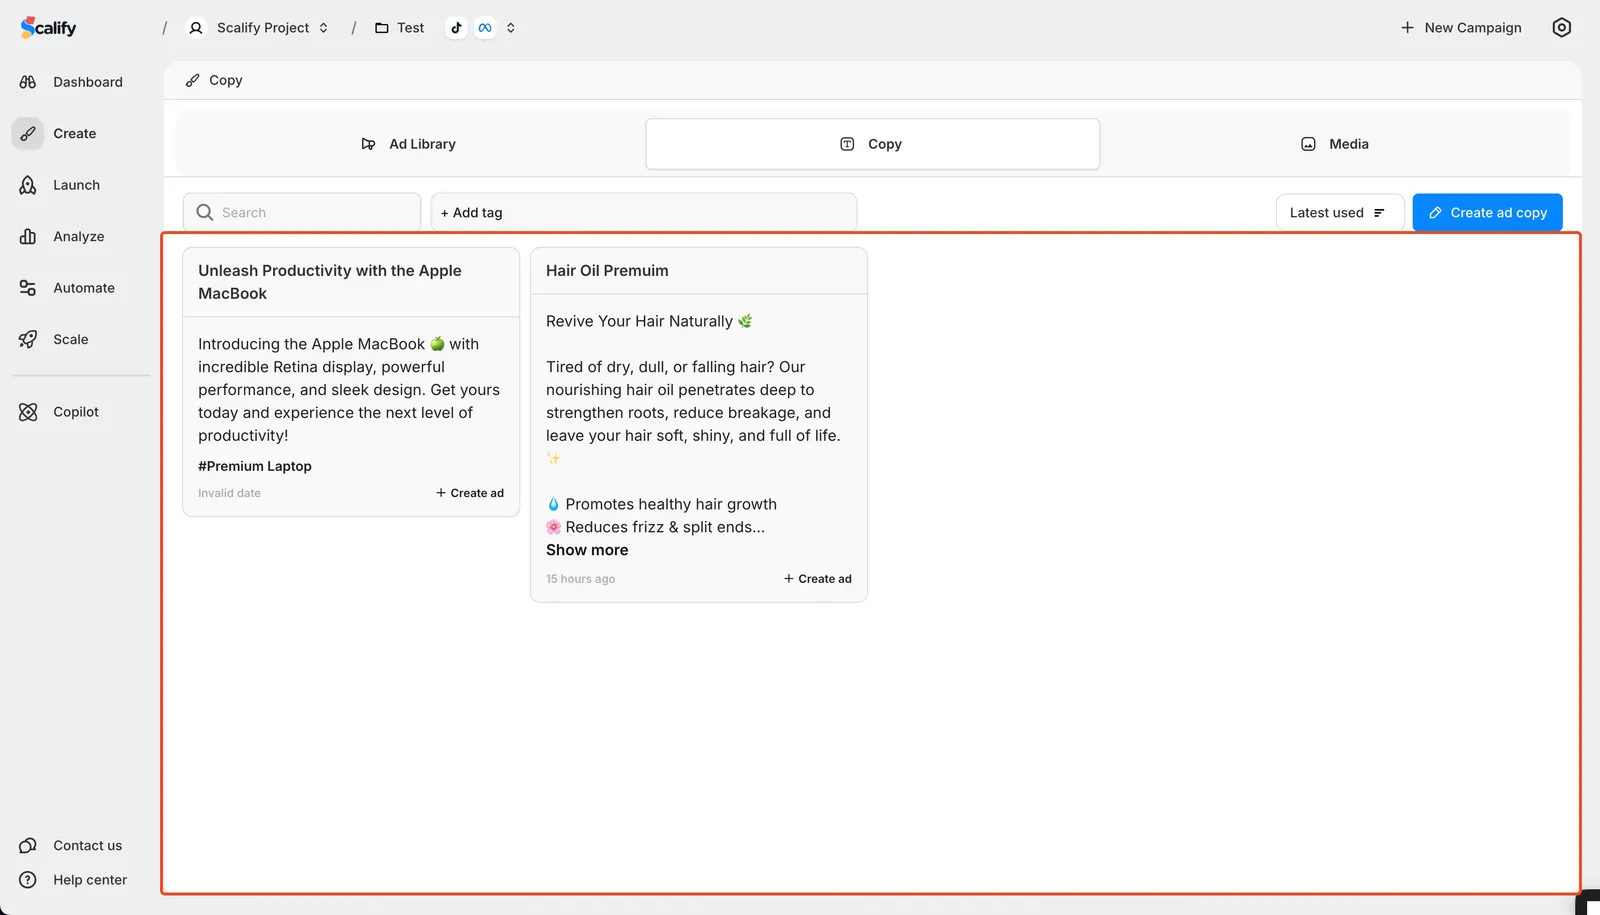Open the Copilot assistant

tap(75, 412)
